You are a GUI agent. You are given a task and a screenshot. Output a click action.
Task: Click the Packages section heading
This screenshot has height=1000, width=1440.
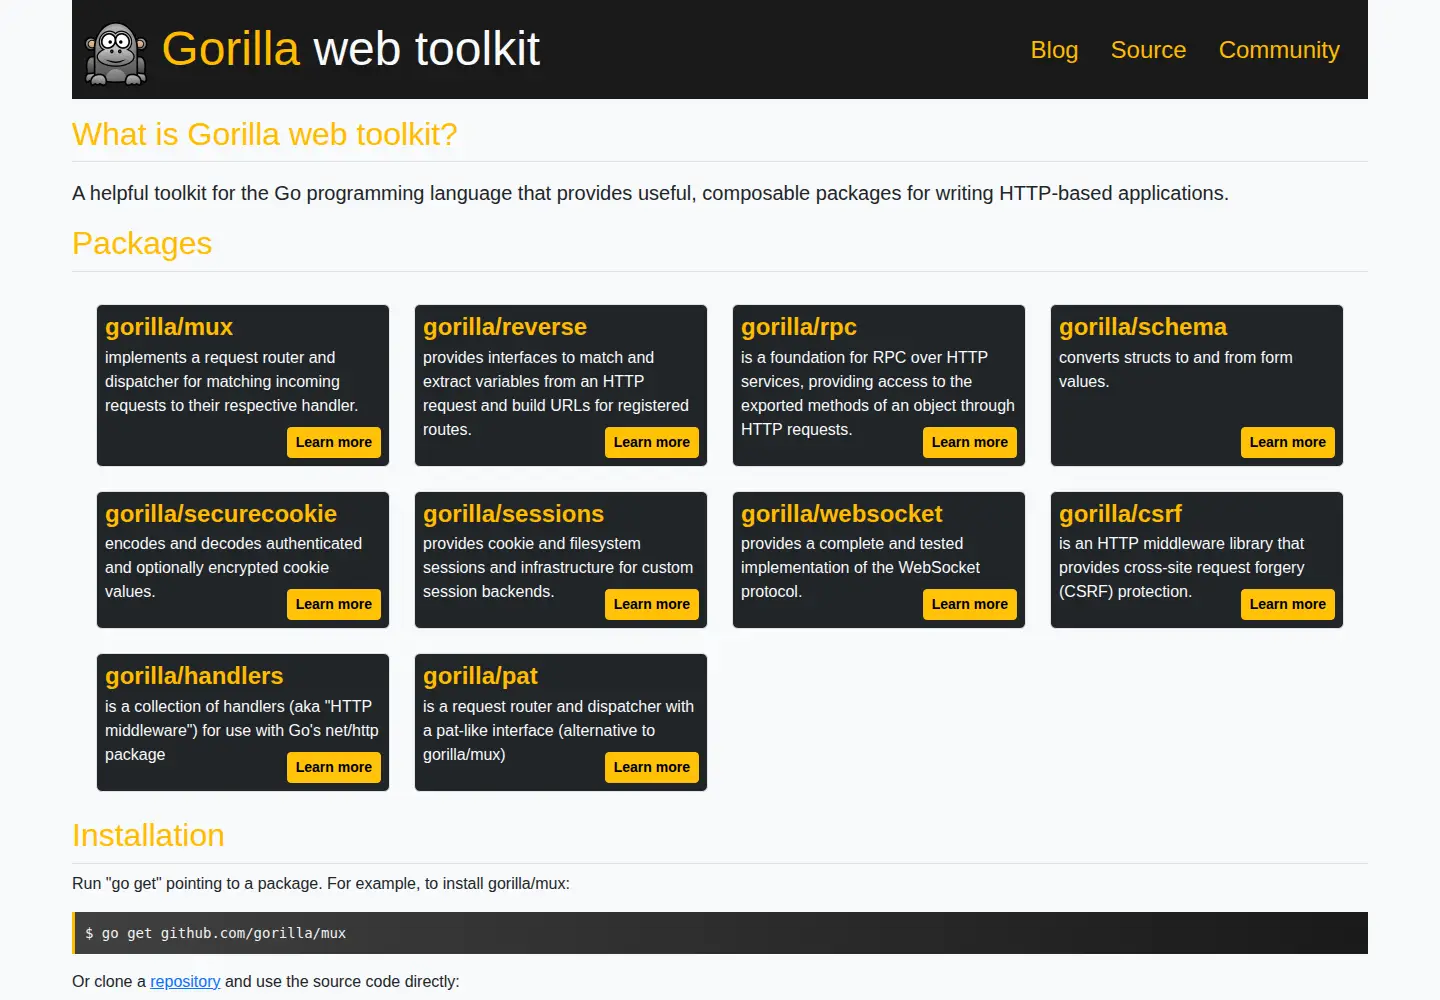coord(142,243)
